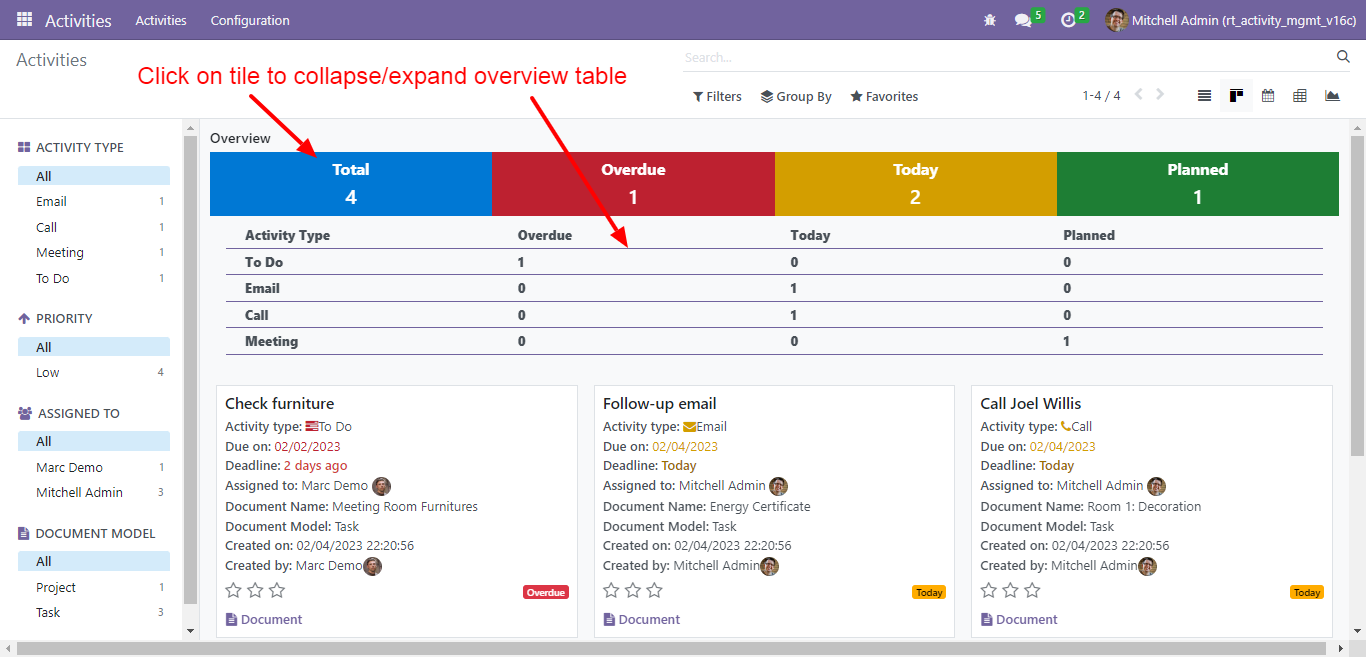Click second star on Call Joel Willis card

tap(1011, 590)
